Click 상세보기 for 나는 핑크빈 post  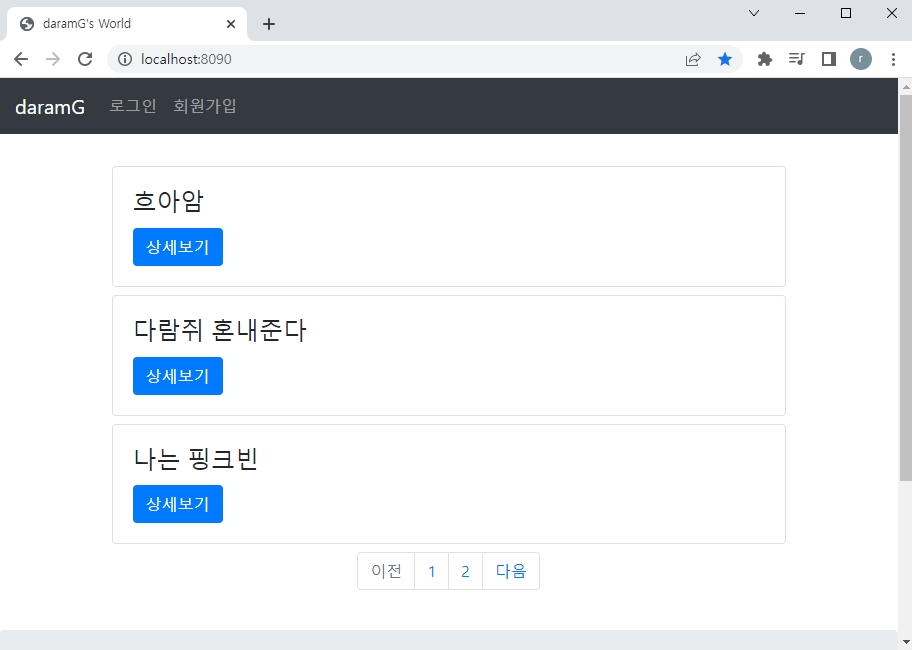coord(178,504)
